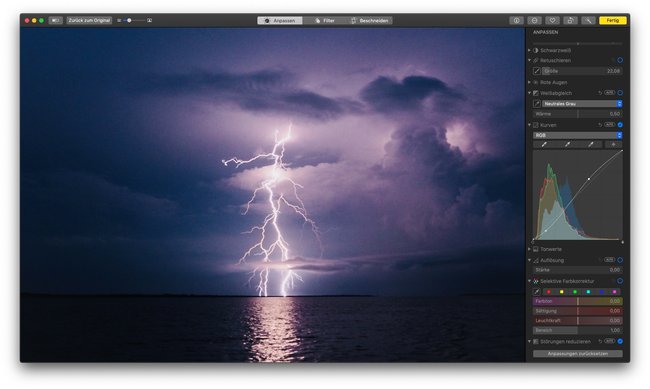Toggle the Weißabgleich adjustment circle
The height and width of the screenshot is (389, 650).
pos(620,93)
